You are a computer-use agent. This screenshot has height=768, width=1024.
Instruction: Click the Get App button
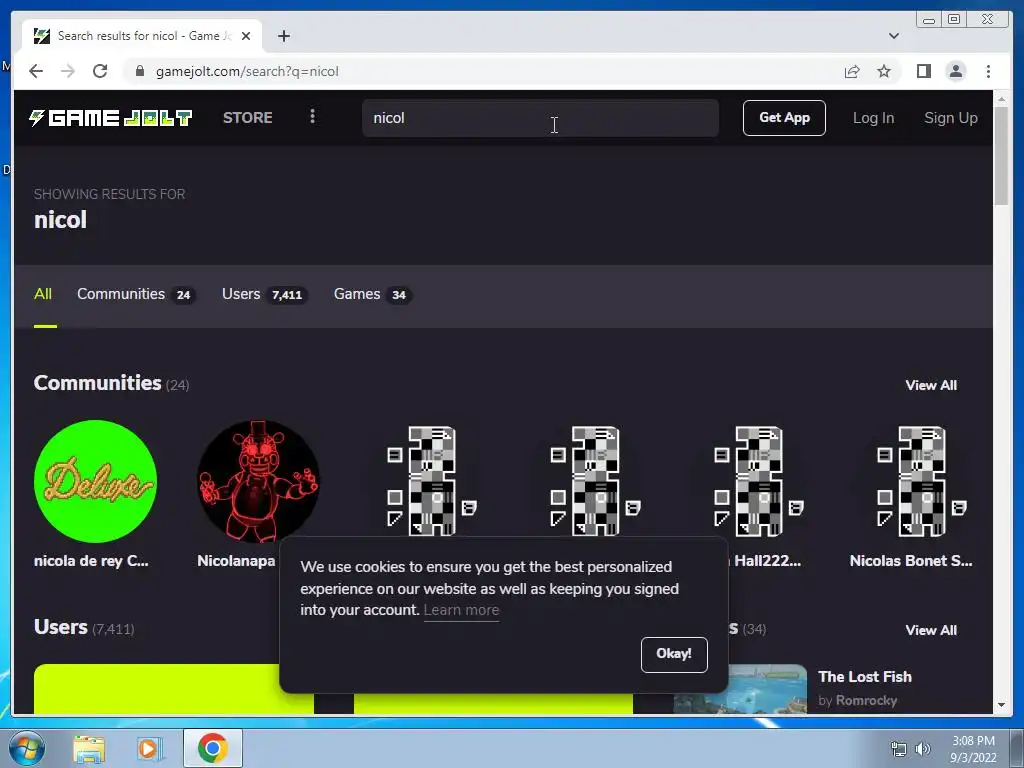(784, 118)
